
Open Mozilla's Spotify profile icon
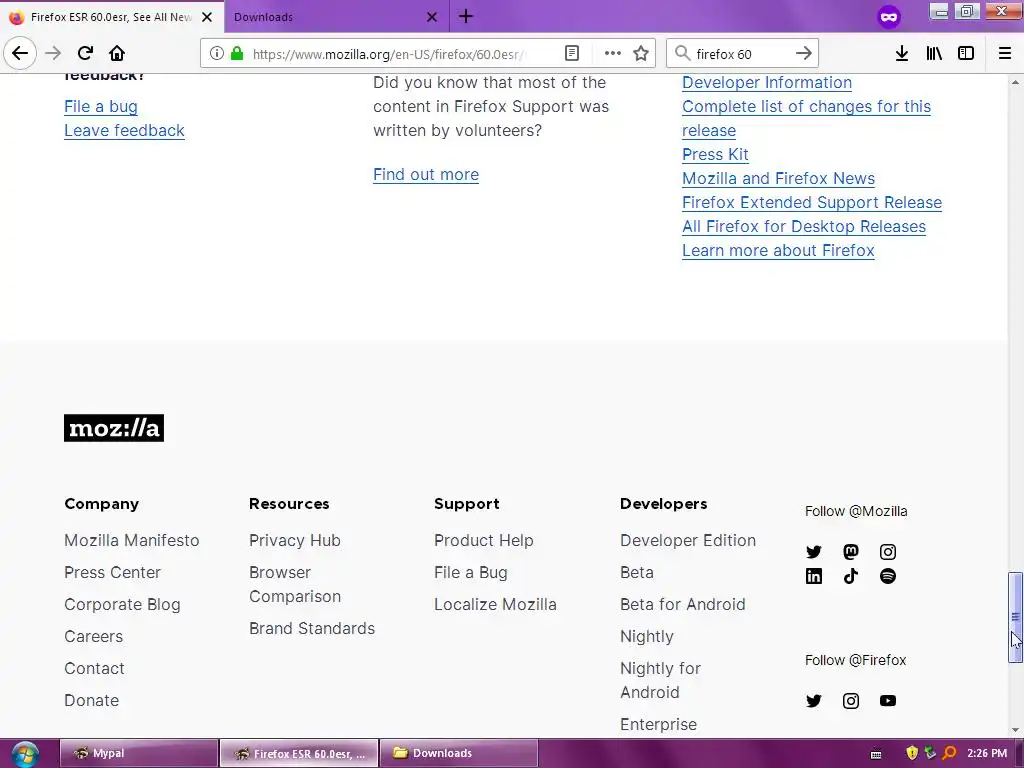click(888, 576)
